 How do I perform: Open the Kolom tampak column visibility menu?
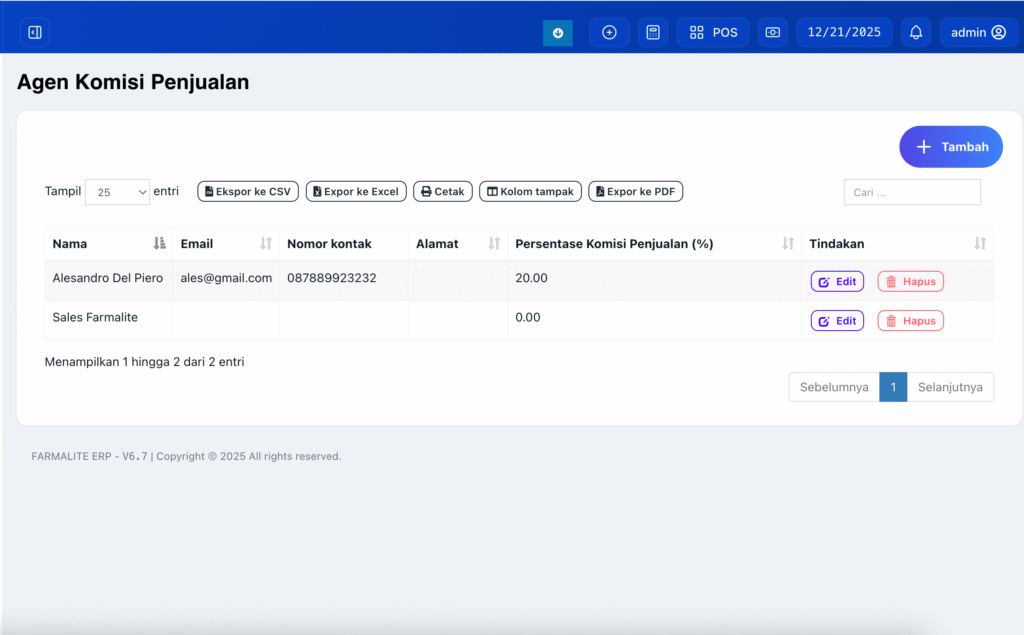[x=530, y=191]
